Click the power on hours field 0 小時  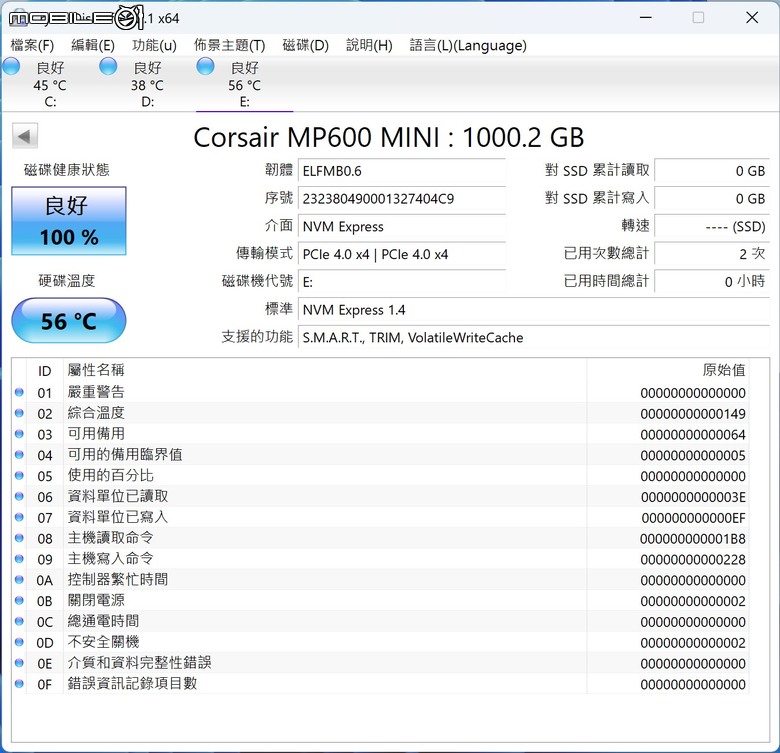[x=712, y=282]
